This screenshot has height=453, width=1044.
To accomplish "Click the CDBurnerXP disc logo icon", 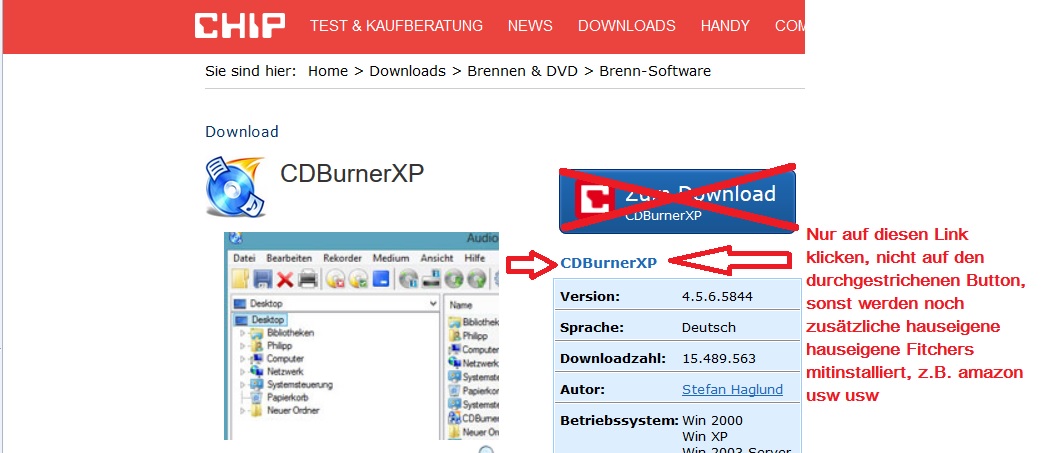I will (235, 187).
